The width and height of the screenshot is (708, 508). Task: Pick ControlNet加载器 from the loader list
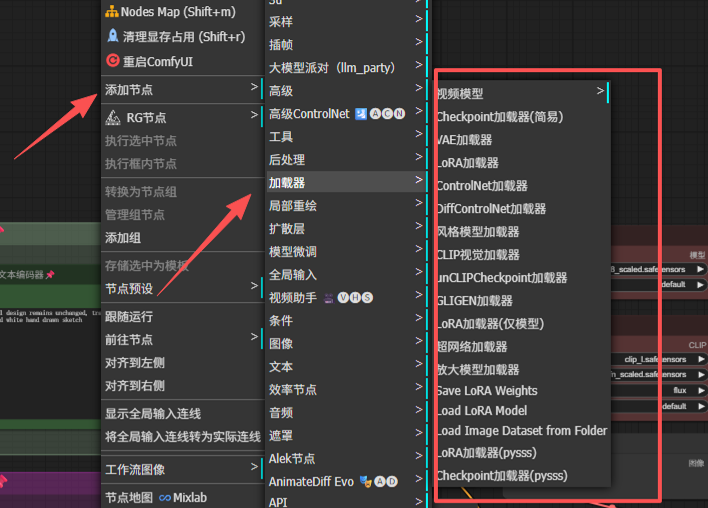481,186
